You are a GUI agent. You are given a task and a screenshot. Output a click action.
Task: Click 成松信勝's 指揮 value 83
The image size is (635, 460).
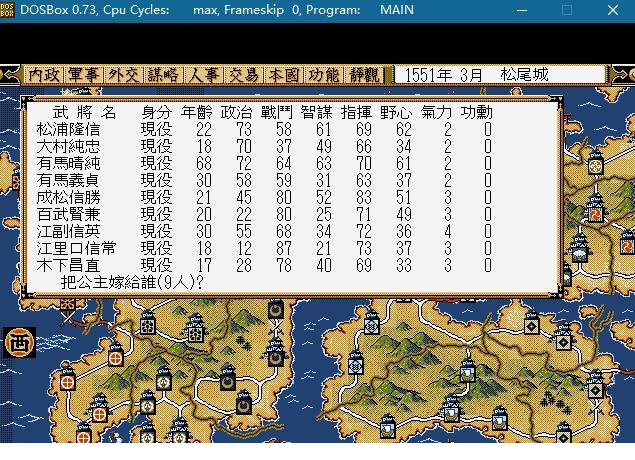coord(364,198)
